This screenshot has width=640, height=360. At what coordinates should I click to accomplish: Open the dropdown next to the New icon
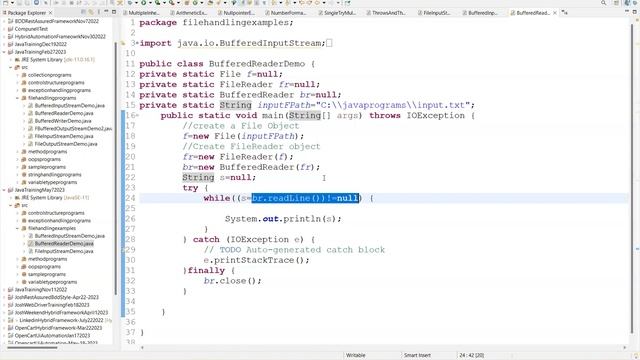[x=12, y=3]
